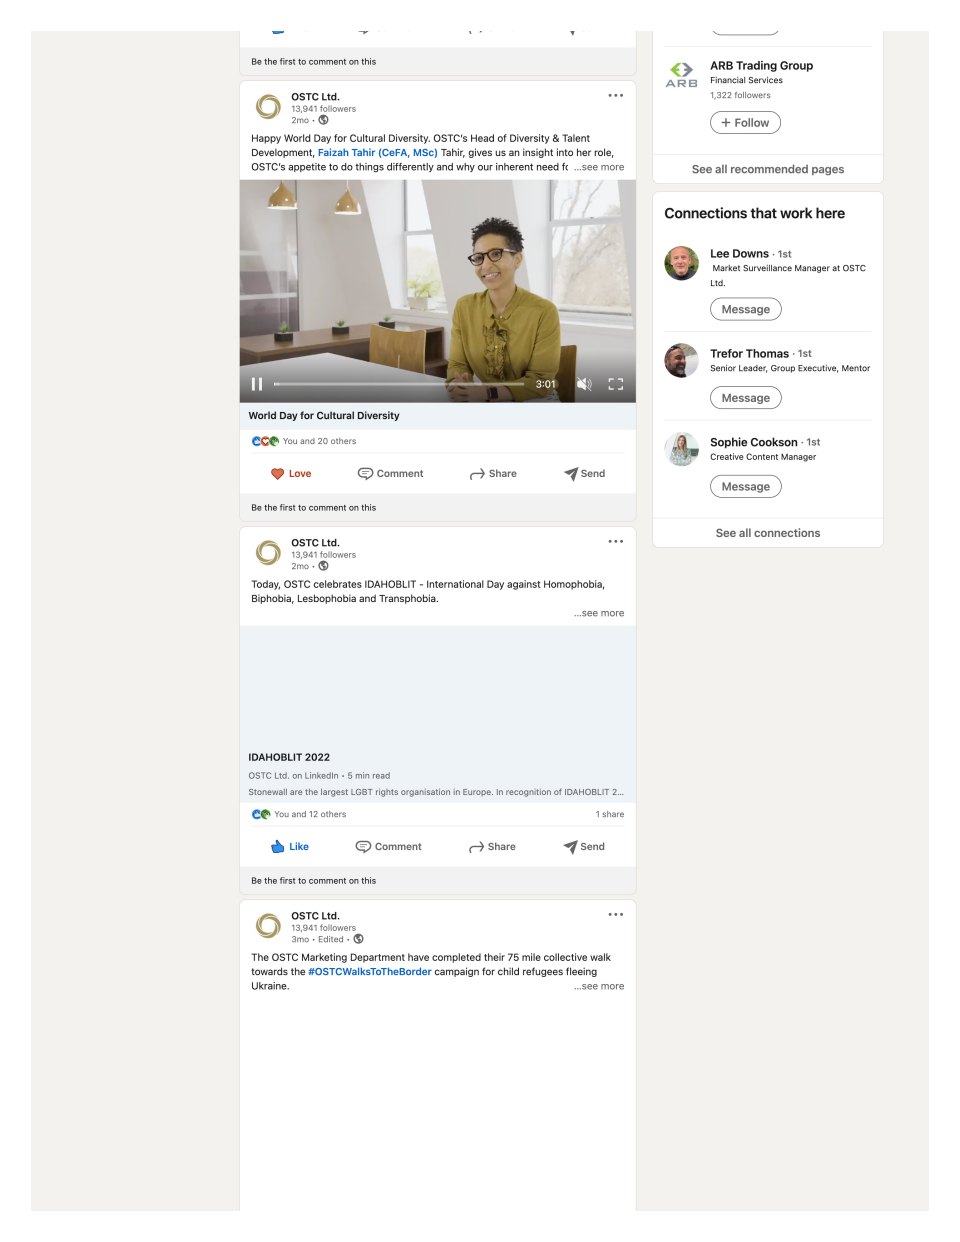960x1242 pixels.
Task: Message Lee Downs
Action: coord(746,309)
